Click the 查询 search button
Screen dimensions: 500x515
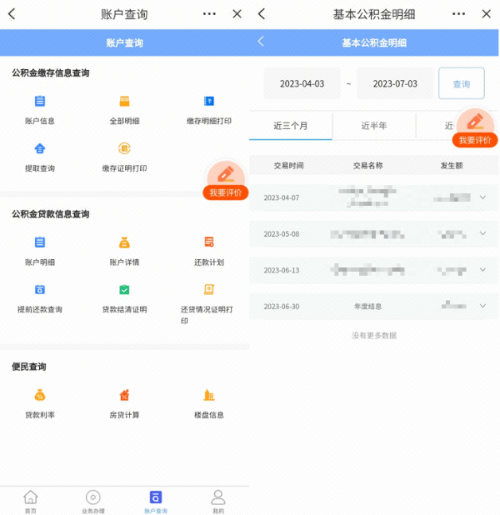click(461, 83)
